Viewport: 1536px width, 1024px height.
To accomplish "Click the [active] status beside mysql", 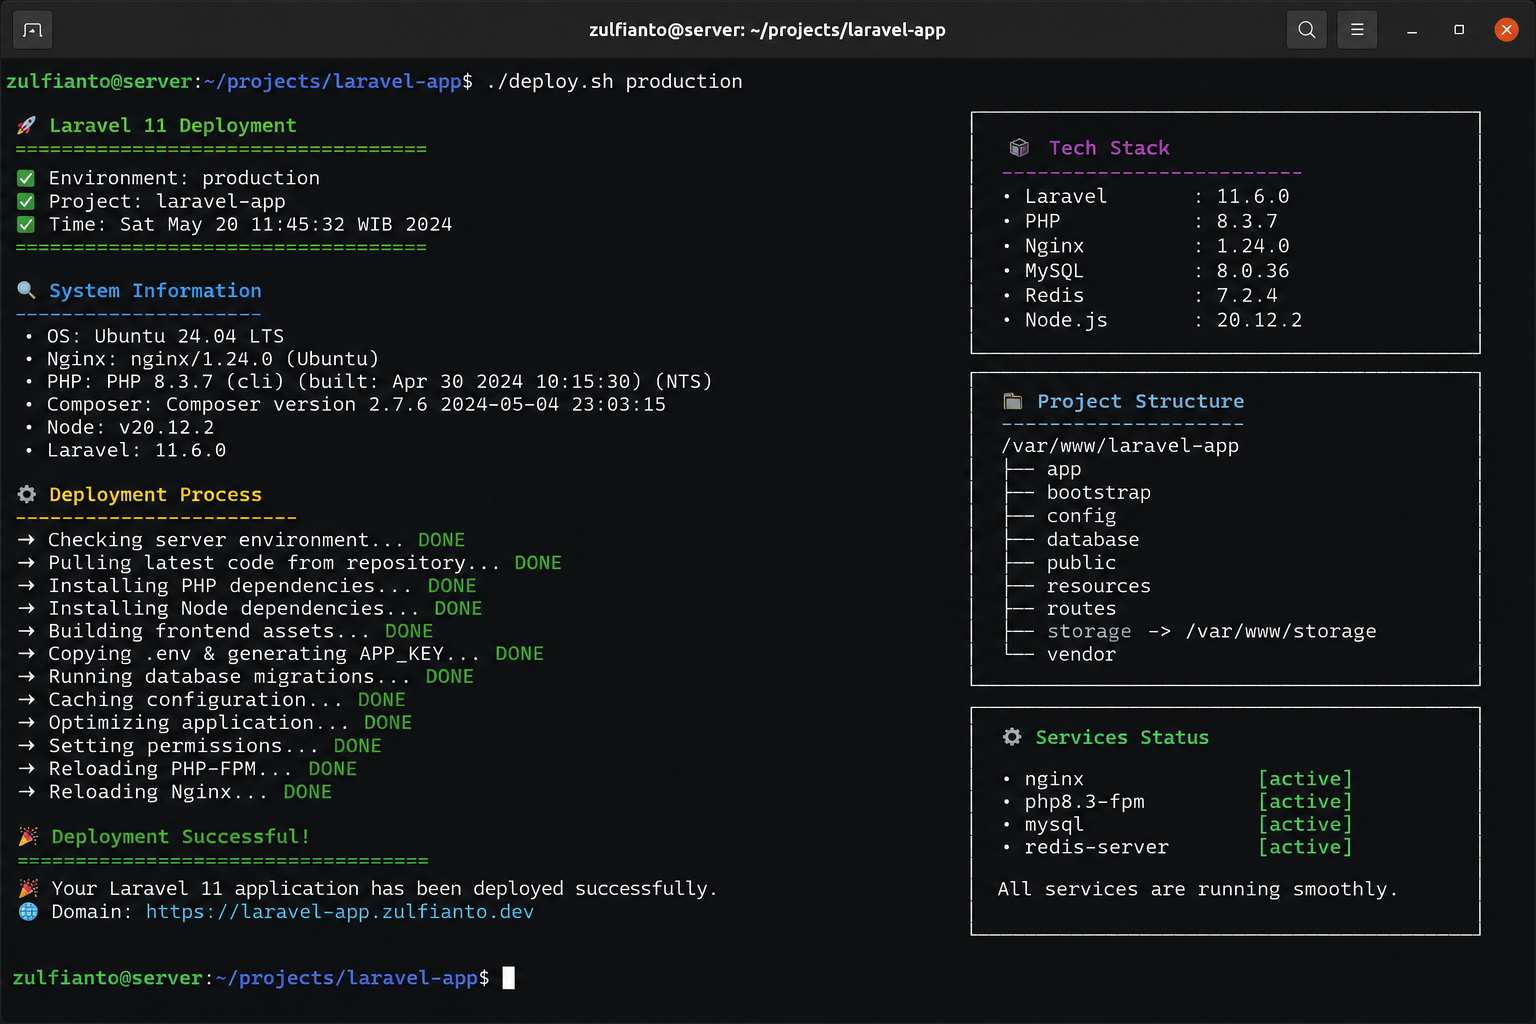I will 1305,824.
